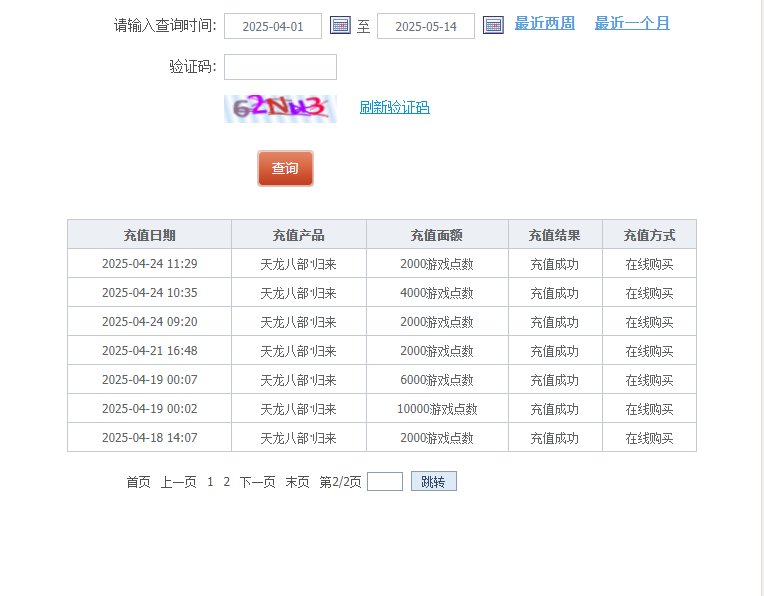Click the 充值日期 column header
764x596 pixels.
[x=150, y=235]
